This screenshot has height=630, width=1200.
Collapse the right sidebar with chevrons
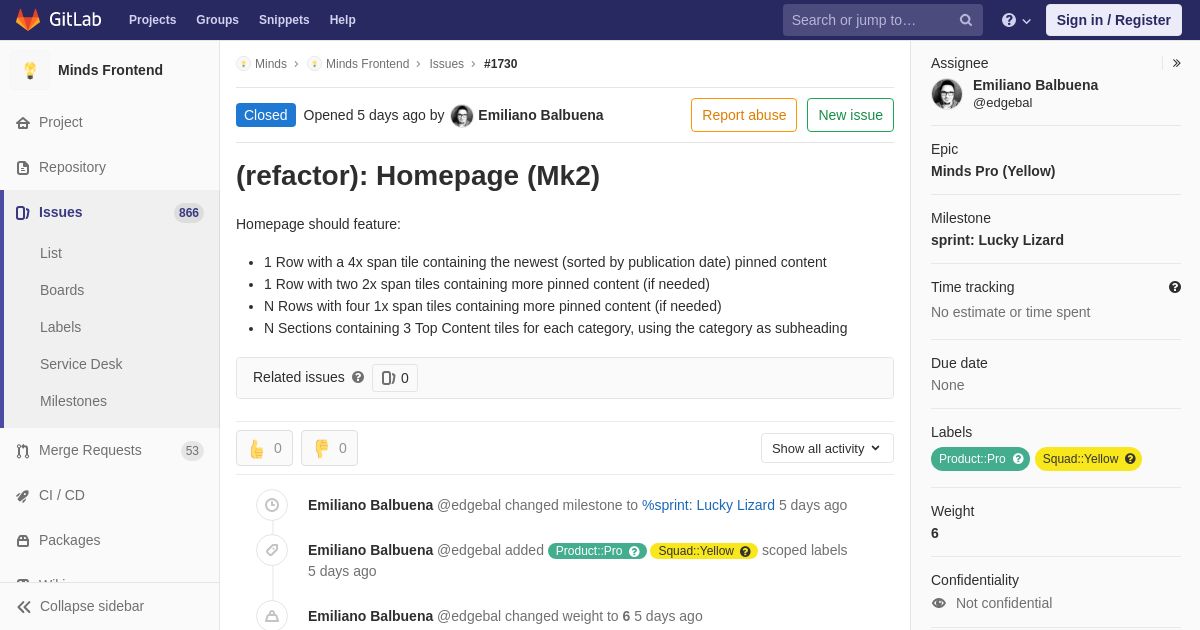click(1176, 63)
